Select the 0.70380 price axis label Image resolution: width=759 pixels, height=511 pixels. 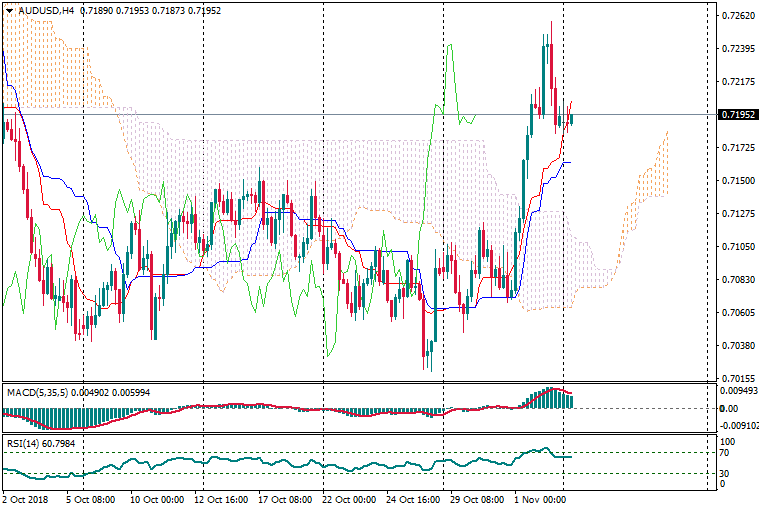(x=737, y=346)
